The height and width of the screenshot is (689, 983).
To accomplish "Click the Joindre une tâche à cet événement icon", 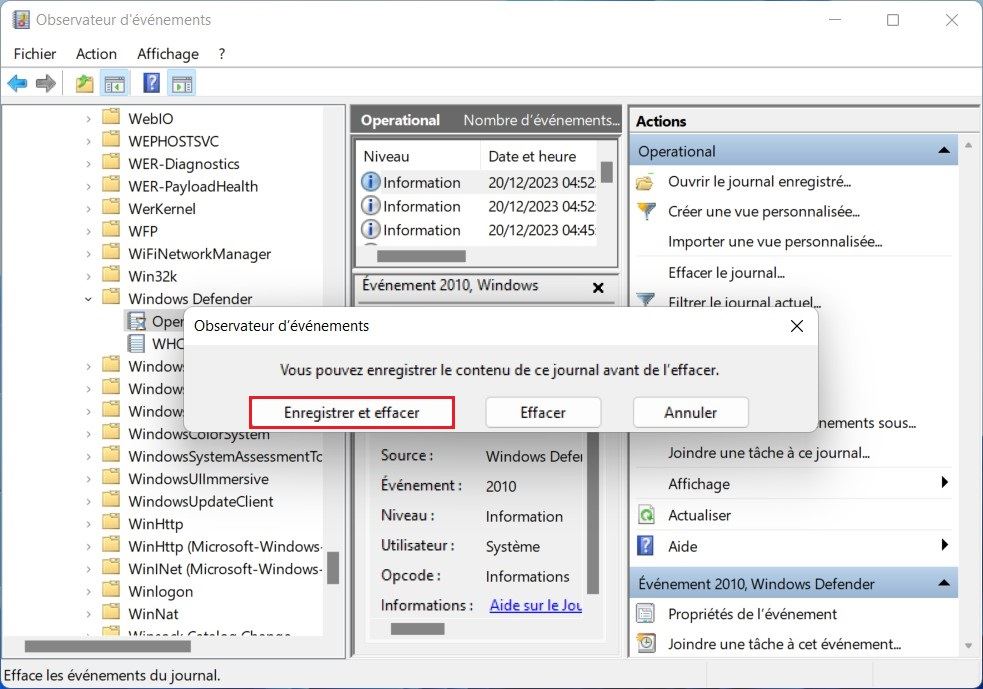I will 649,644.
